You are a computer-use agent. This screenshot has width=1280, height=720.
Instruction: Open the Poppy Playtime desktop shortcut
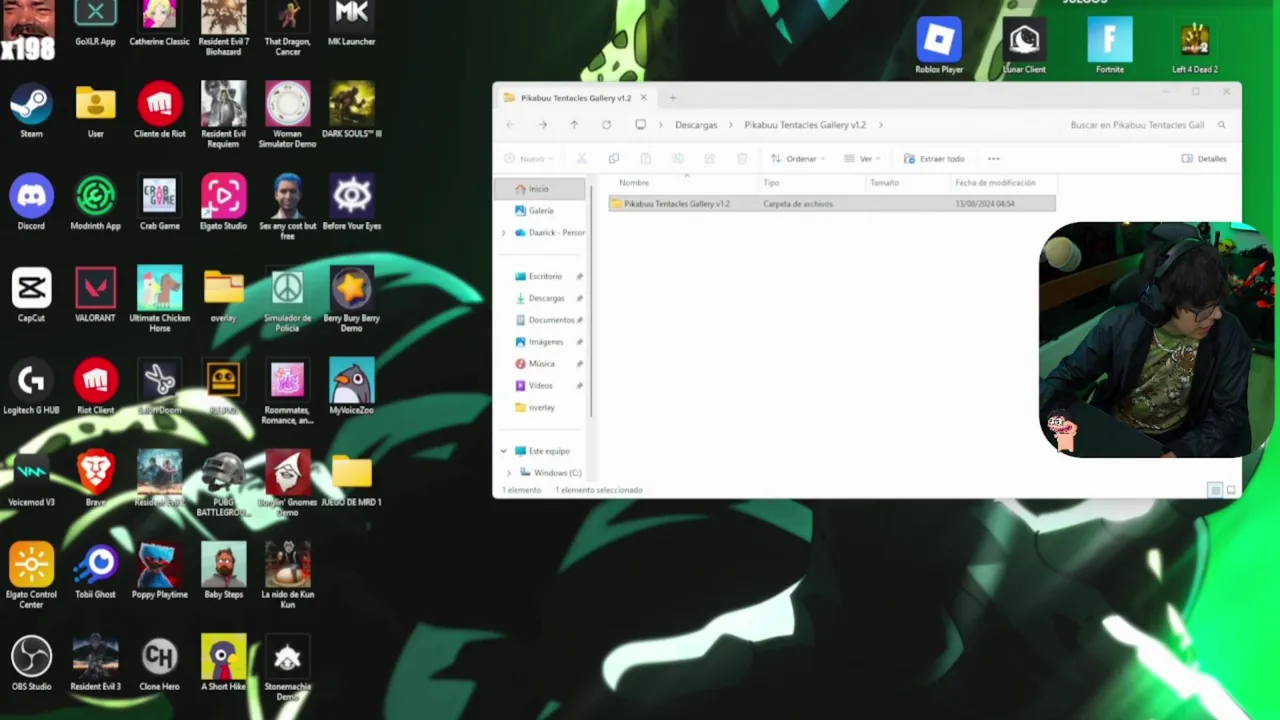(159, 570)
